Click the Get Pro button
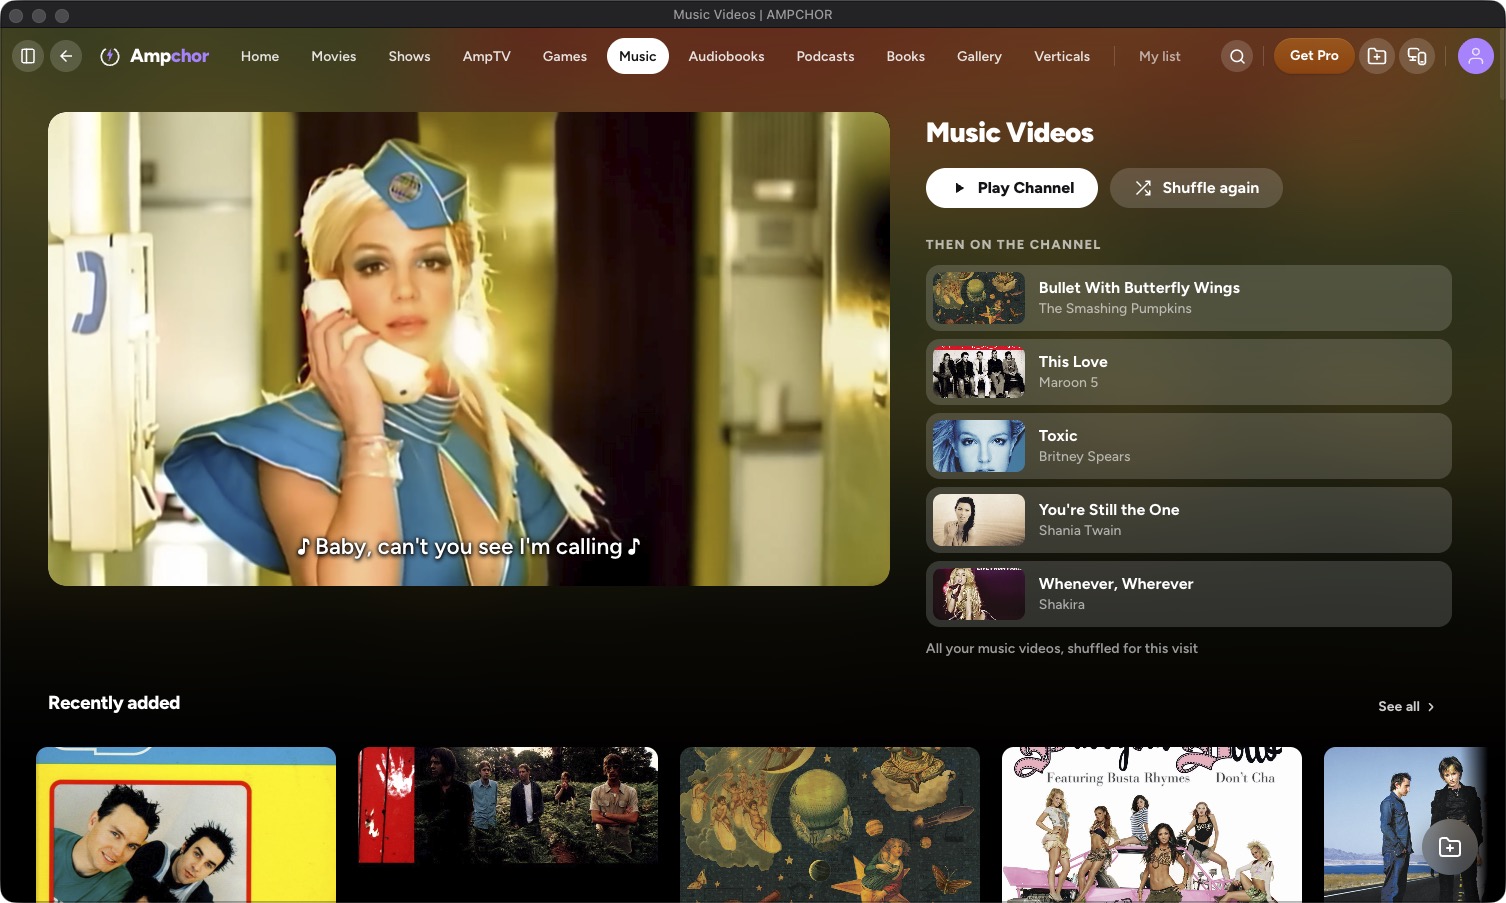Viewport: 1506px width, 903px height. 1314,56
